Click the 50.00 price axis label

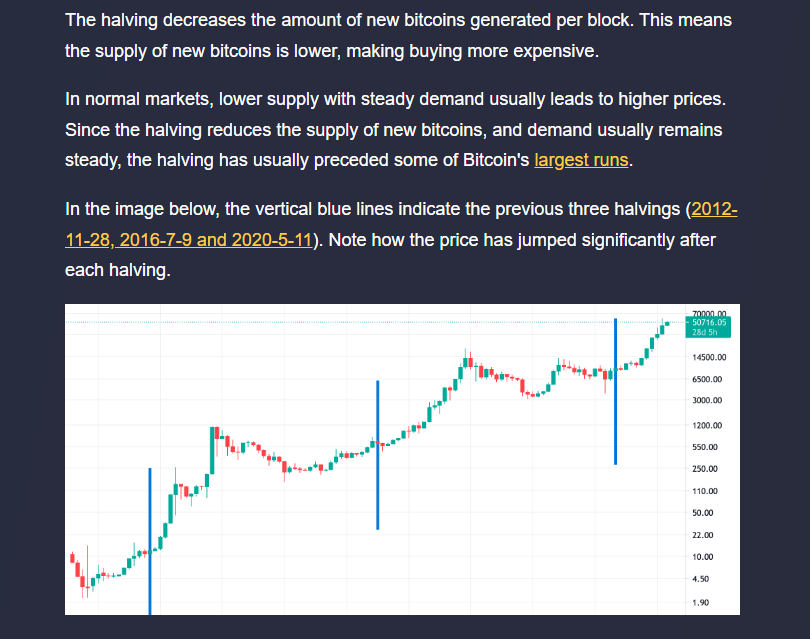tap(703, 512)
